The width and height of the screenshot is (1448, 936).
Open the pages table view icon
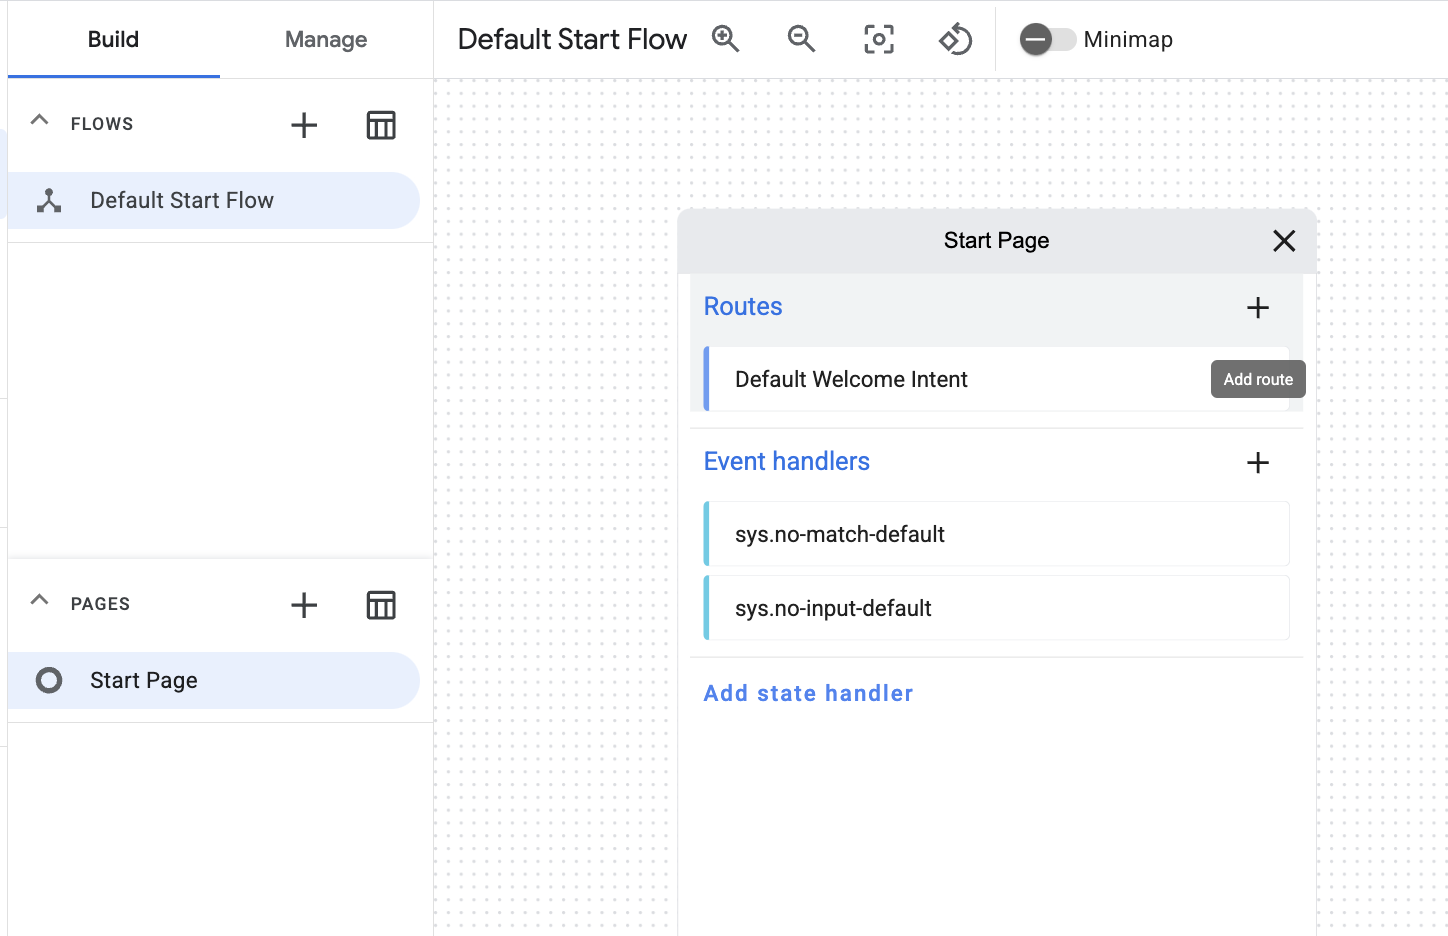click(x=381, y=605)
